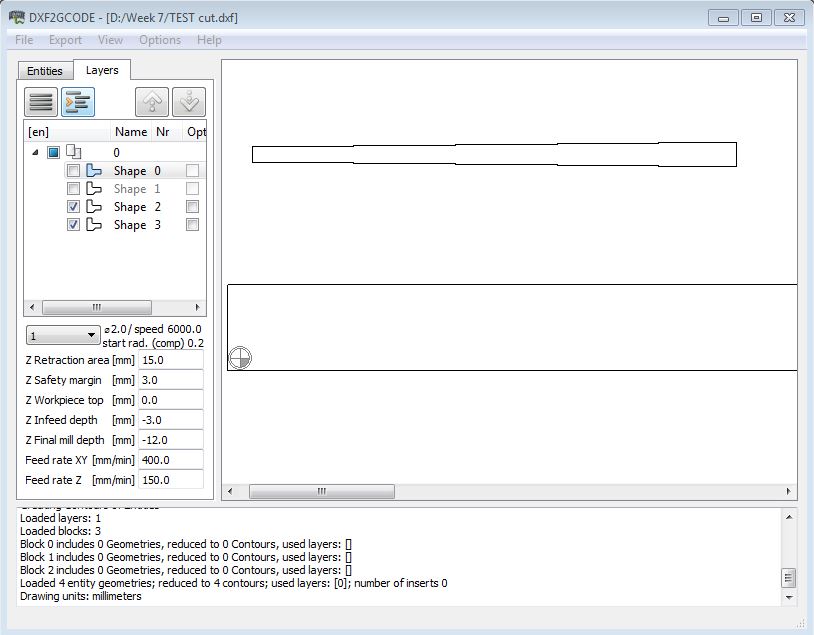This screenshot has height=635, width=814.
Task: Click the Name column header
Action: coord(131,132)
